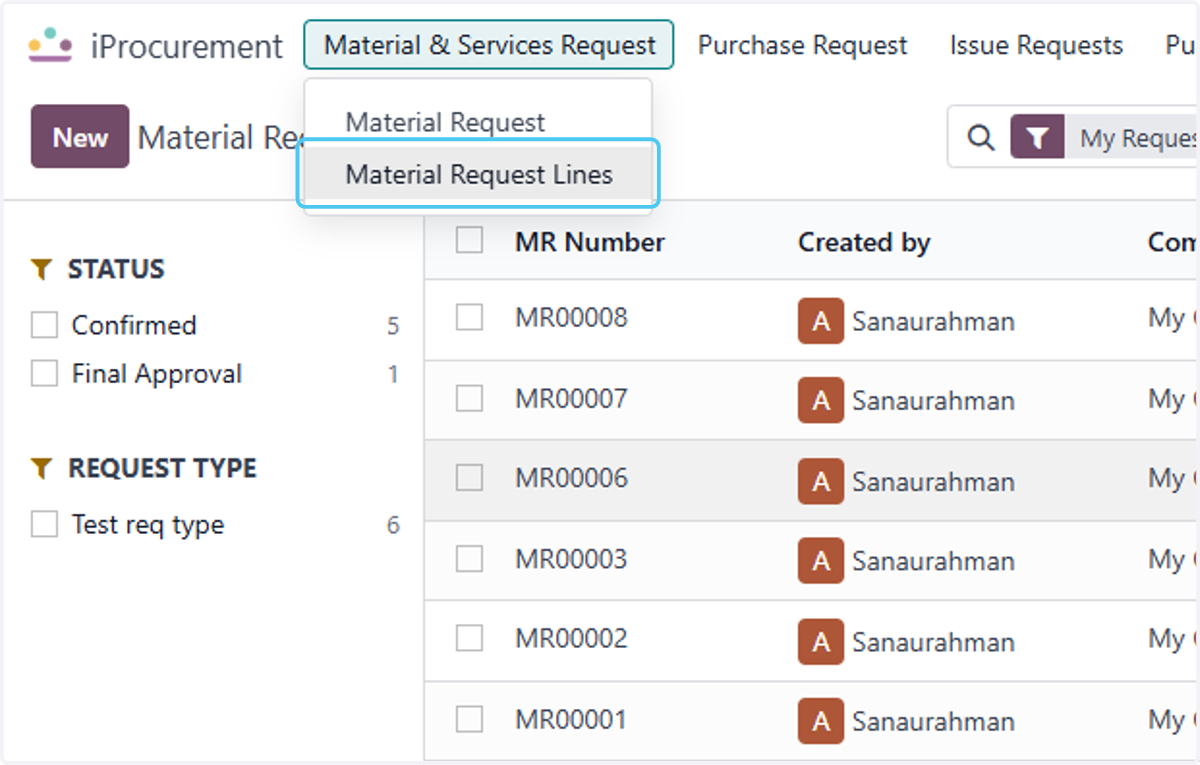Image resolution: width=1200 pixels, height=765 pixels.
Task: Click the Final Approval filter label
Action: (x=157, y=374)
